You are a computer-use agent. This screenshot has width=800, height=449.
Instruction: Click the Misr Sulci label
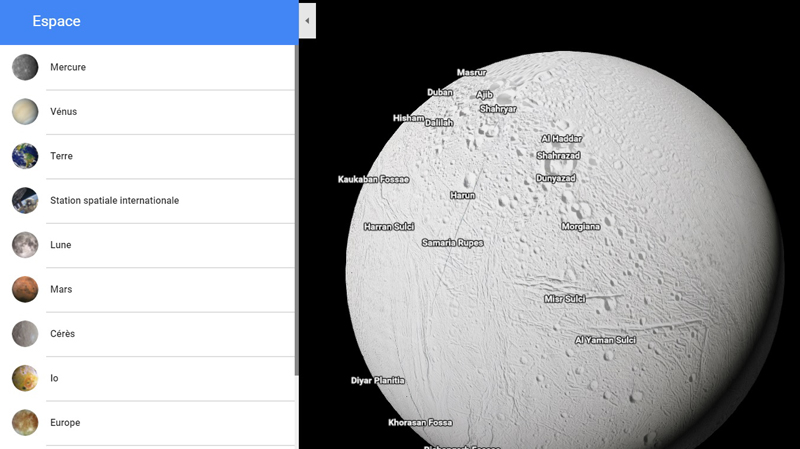pos(565,299)
